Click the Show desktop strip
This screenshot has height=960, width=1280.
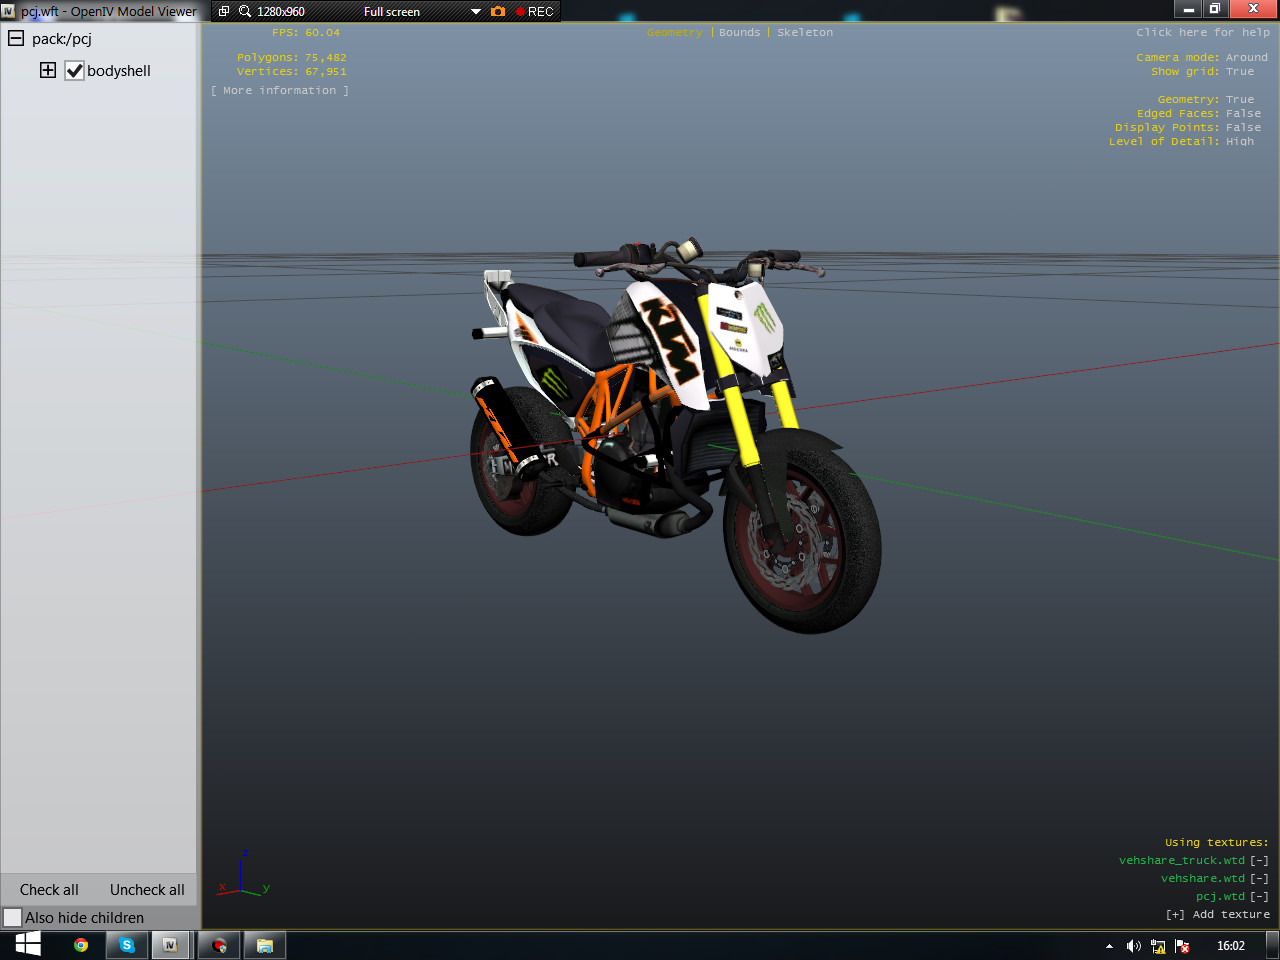(x=1273, y=945)
